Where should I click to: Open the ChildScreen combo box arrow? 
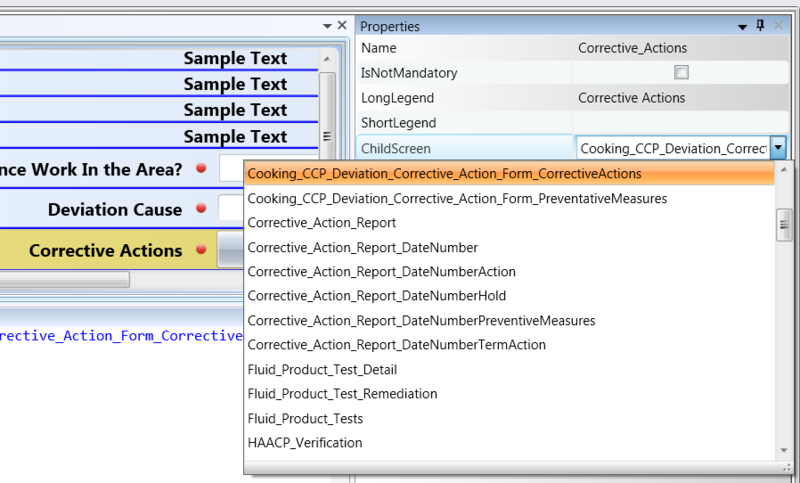point(778,148)
